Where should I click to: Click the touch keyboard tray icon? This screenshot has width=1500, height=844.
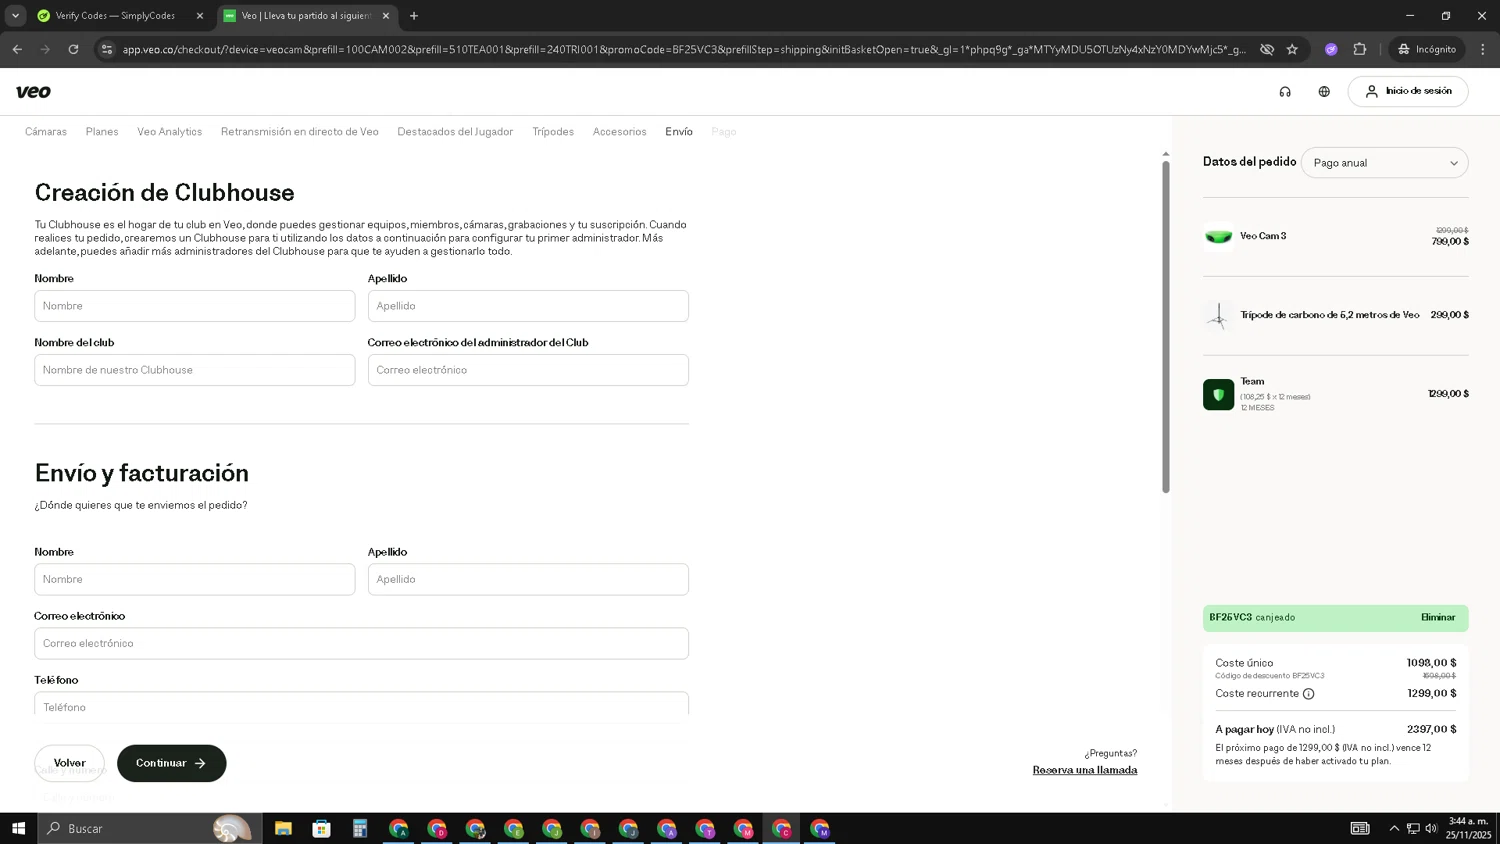(1360, 828)
